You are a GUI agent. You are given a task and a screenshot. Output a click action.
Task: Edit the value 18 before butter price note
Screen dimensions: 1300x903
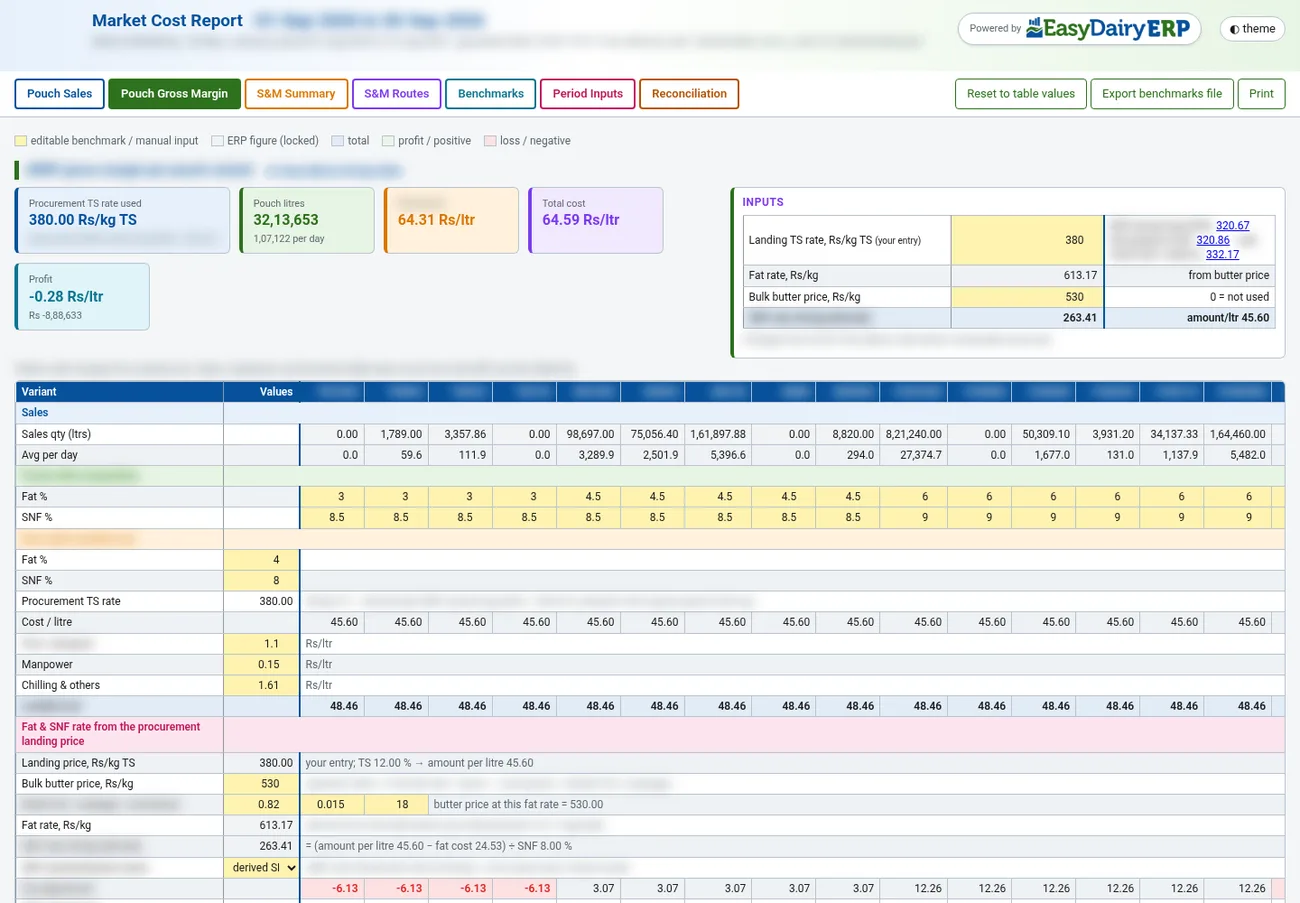click(x=396, y=804)
